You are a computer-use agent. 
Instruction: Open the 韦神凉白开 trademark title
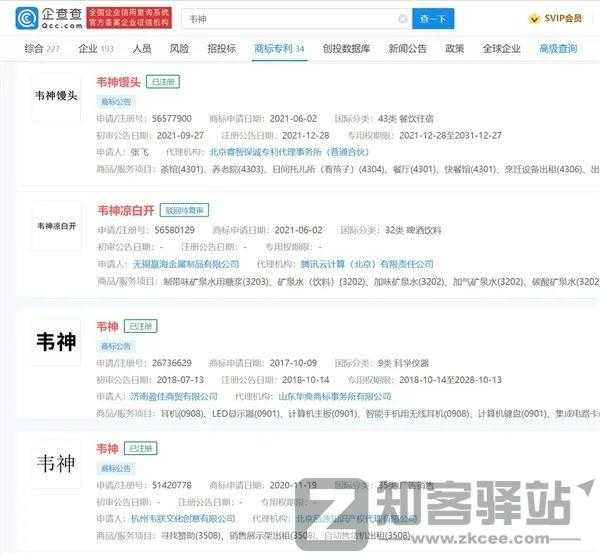[126, 210]
